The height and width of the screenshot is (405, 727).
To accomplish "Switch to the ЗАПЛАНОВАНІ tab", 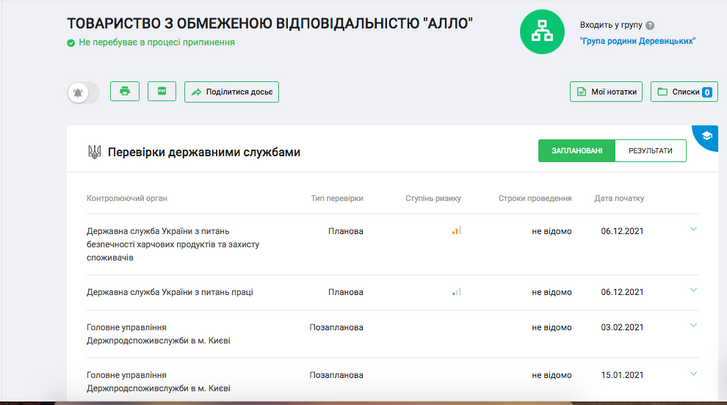I will pos(577,151).
